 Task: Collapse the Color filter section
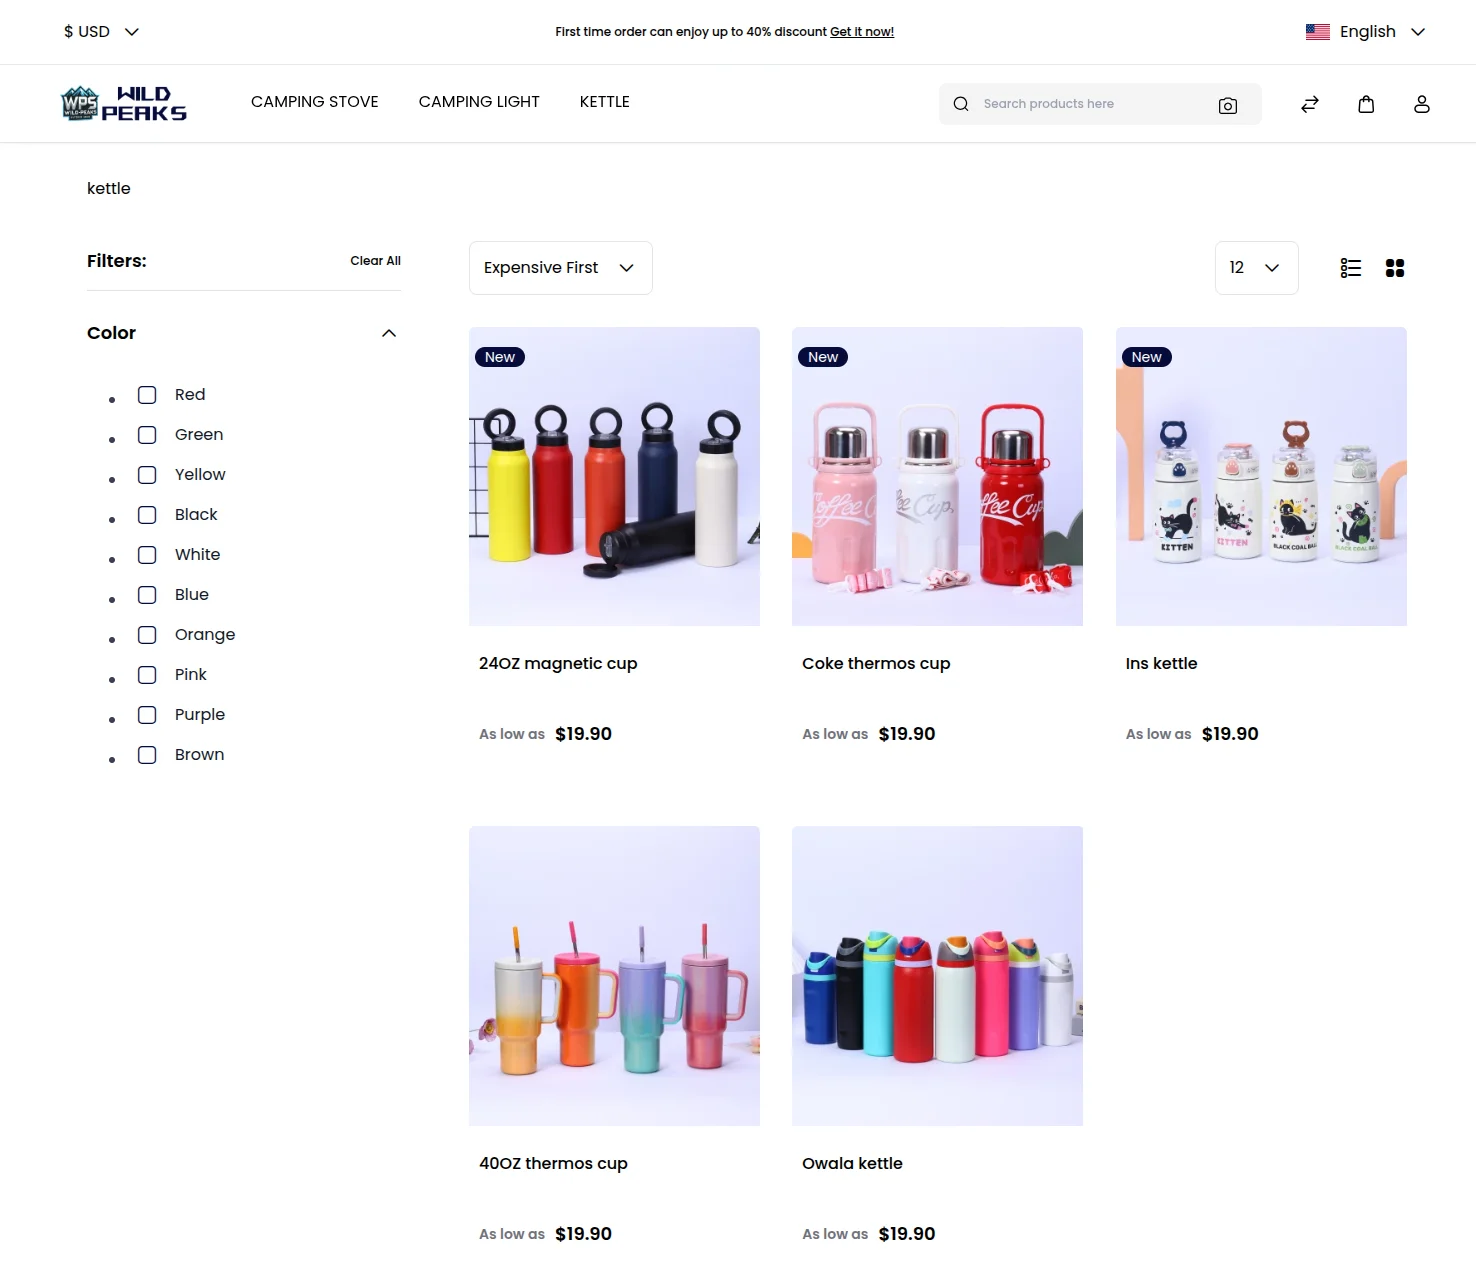coord(389,333)
